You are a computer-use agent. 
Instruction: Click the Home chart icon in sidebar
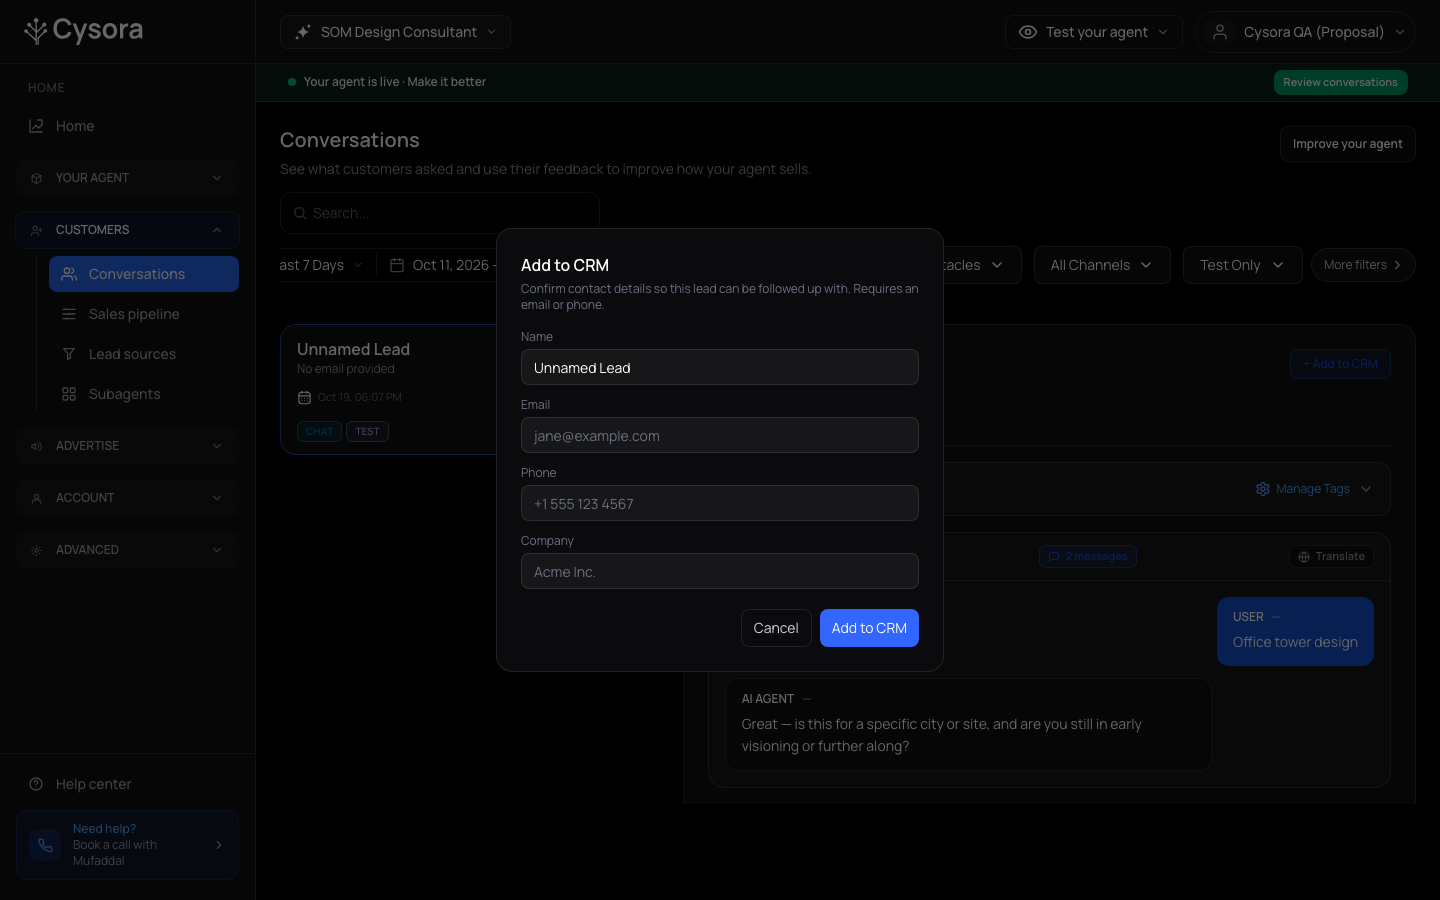click(x=36, y=126)
